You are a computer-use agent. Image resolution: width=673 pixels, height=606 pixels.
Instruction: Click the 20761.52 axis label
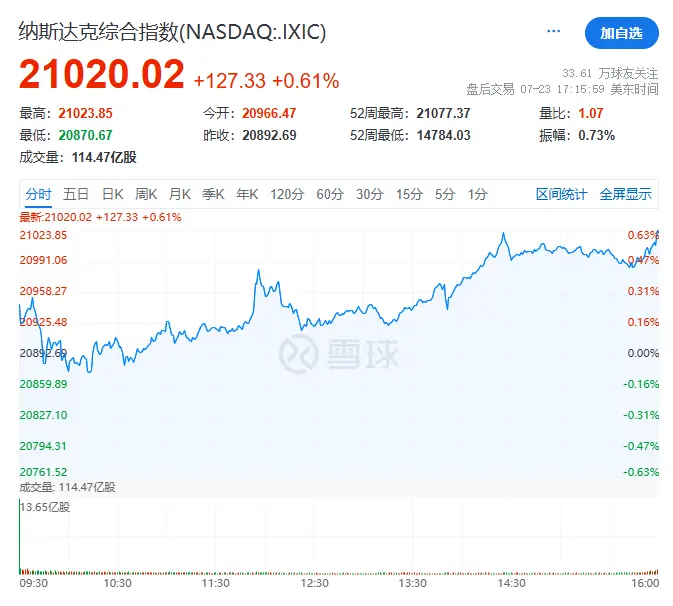pyautogui.click(x=43, y=472)
